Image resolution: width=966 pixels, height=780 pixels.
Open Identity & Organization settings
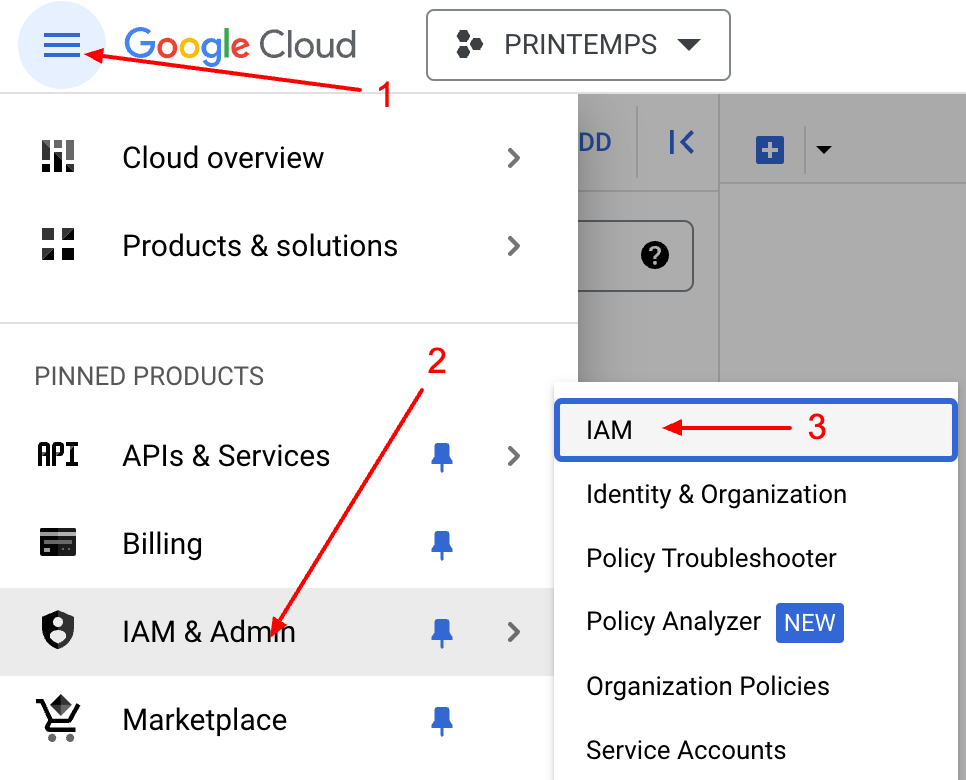pos(716,494)
